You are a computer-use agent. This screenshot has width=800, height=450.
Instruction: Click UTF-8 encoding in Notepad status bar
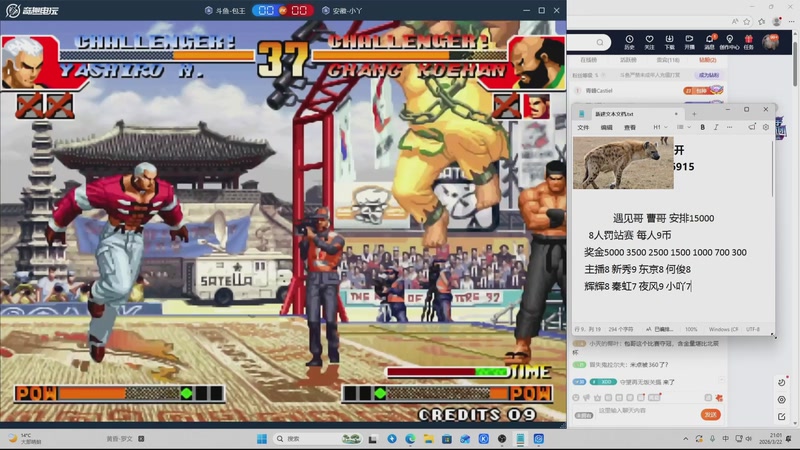coord(753,330)
